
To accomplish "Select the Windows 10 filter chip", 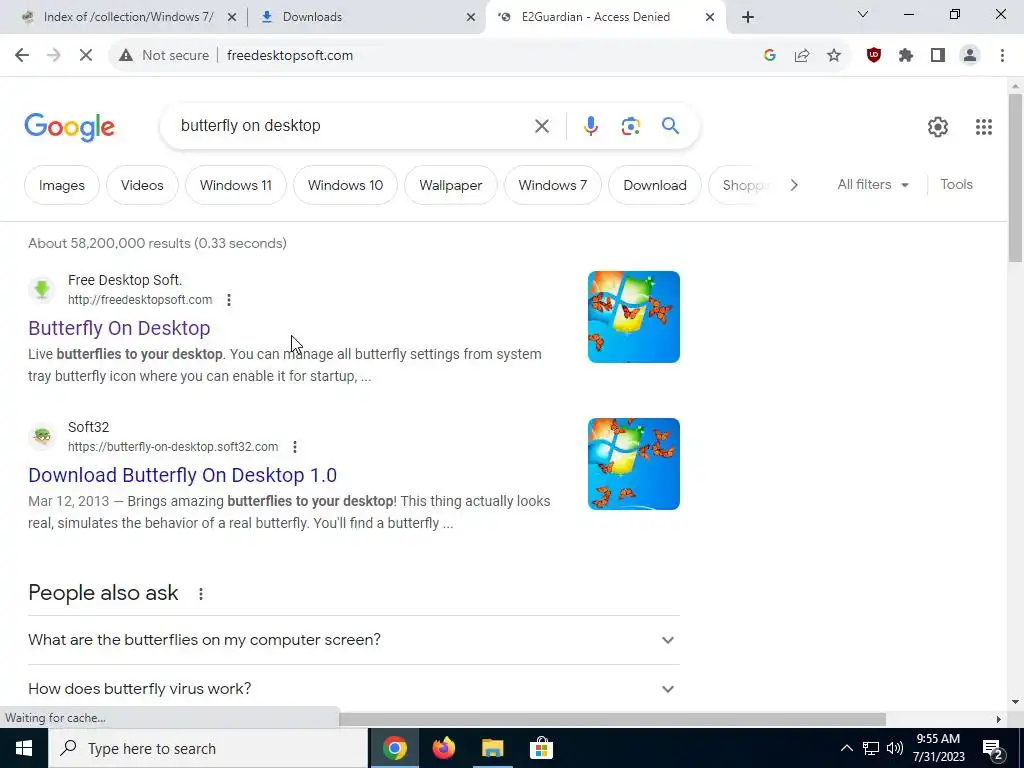I will coord(345,185).
